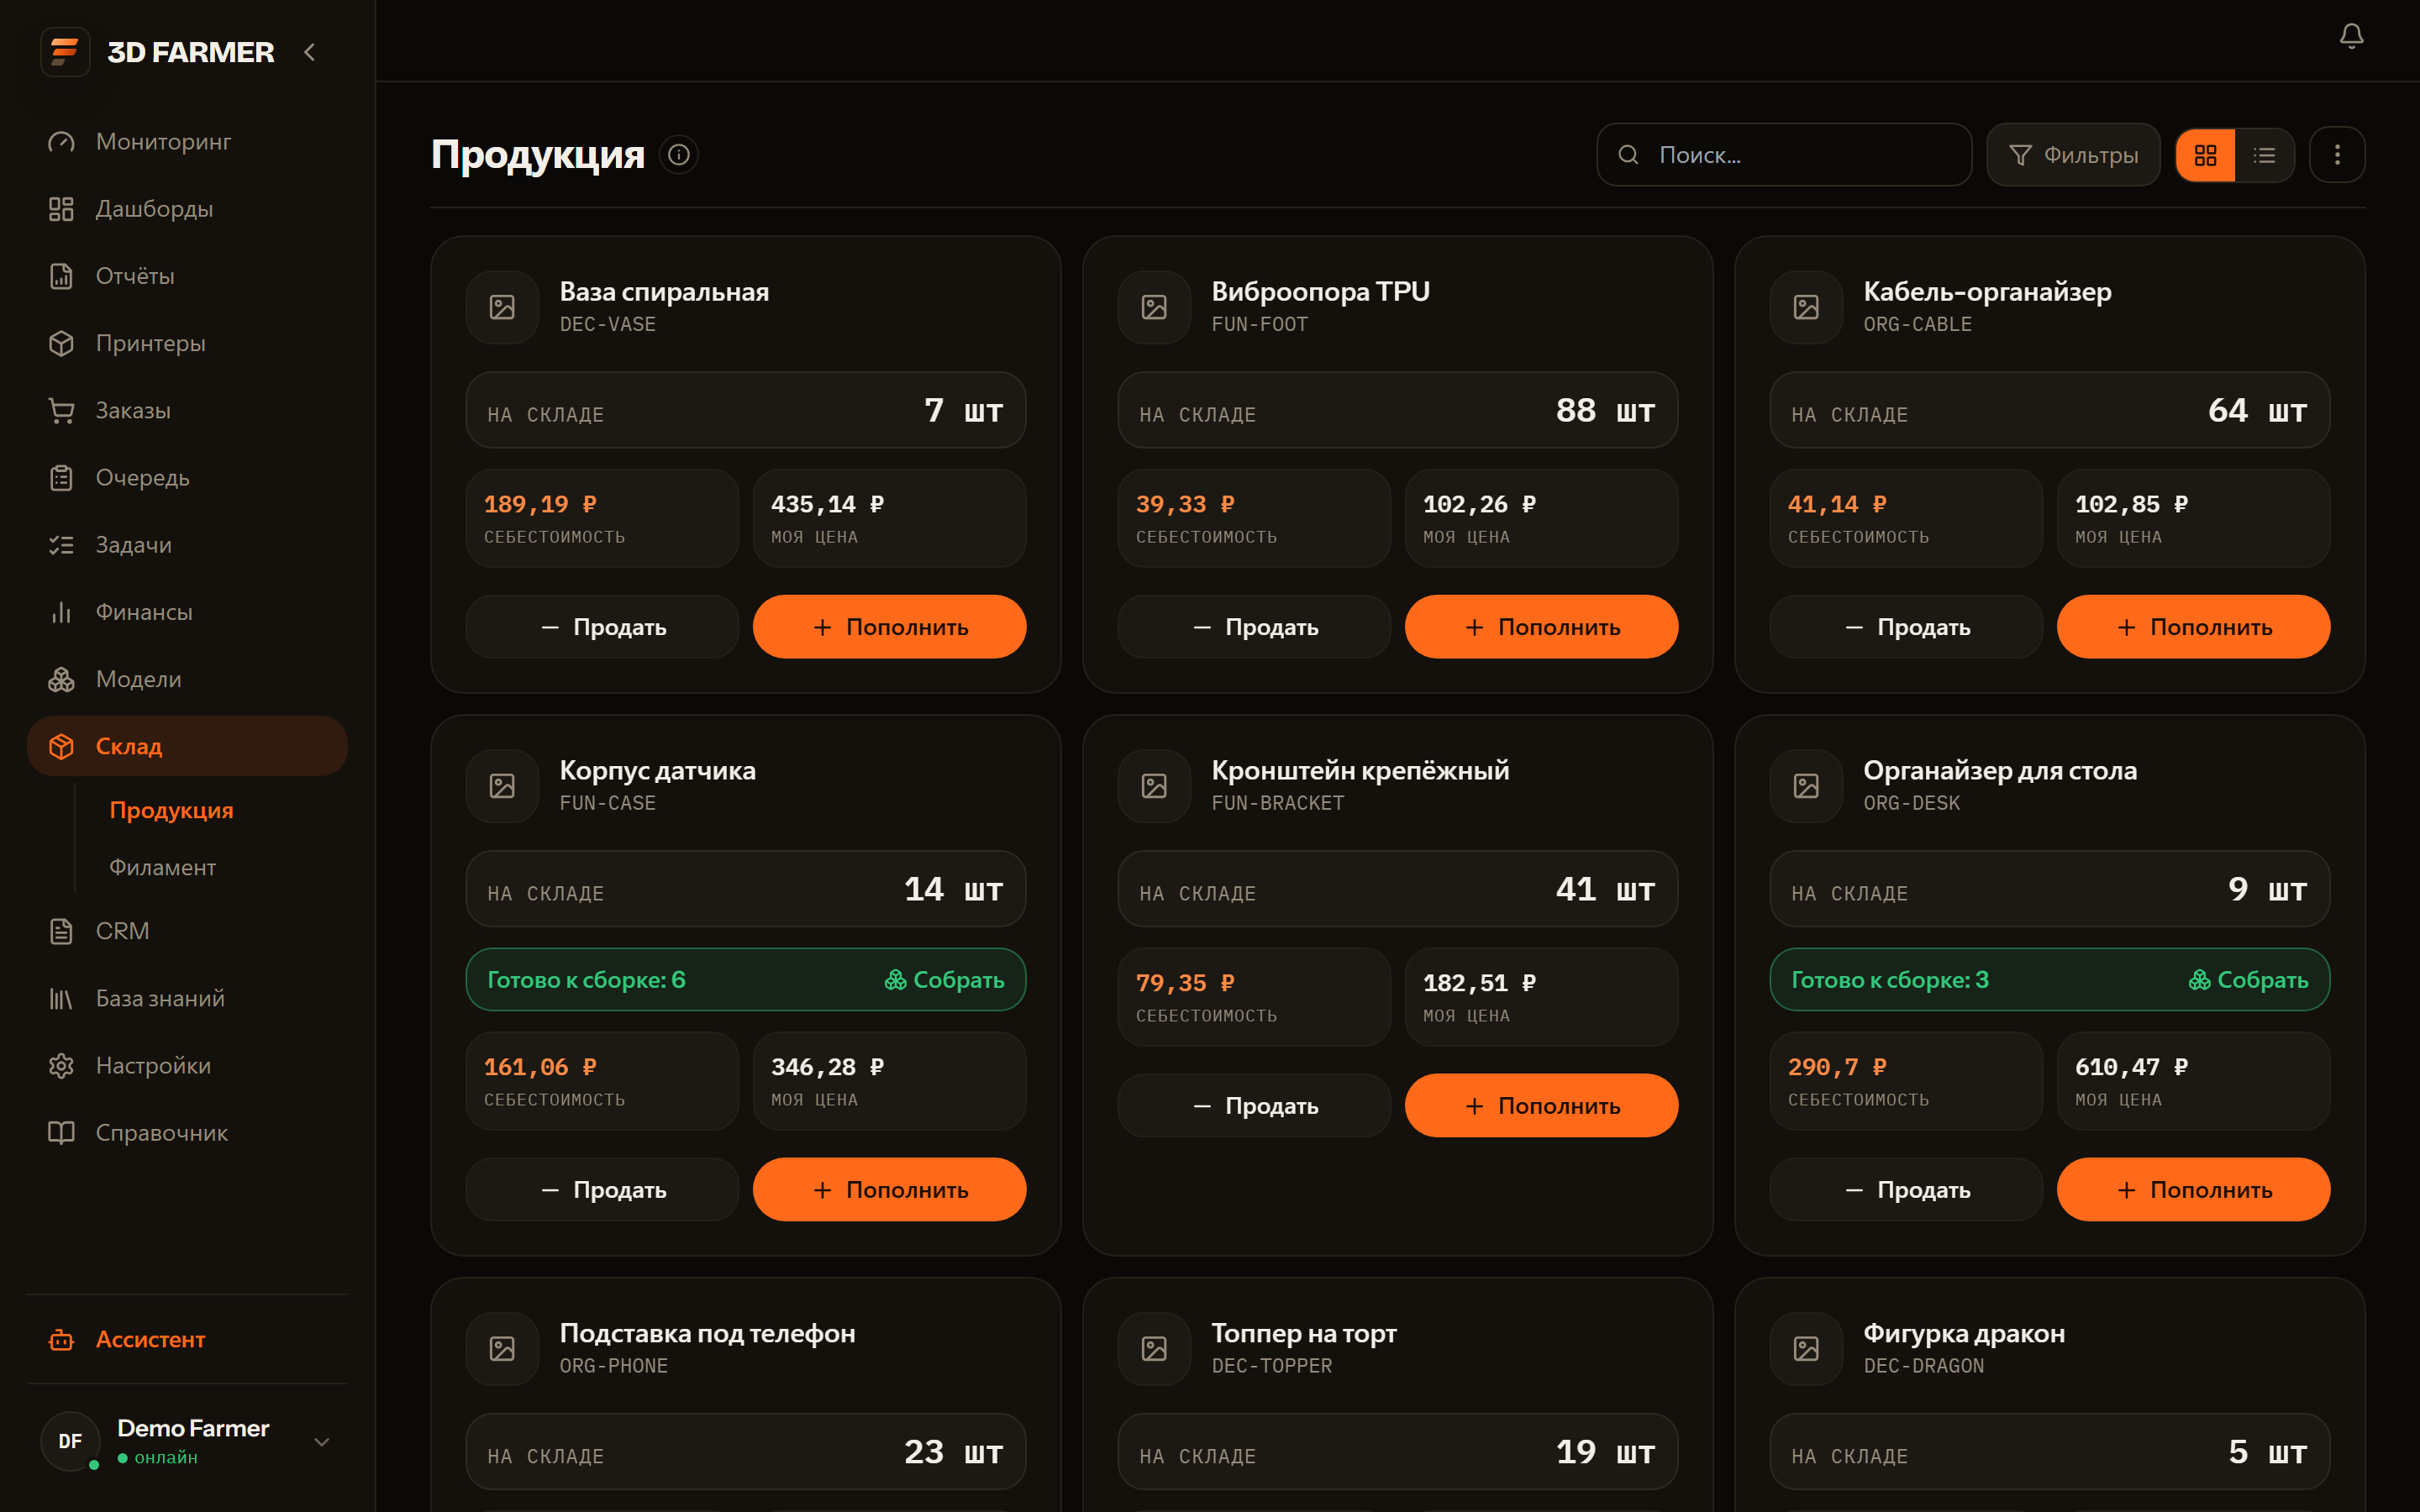
Task: Click the info icon next to Продукция
Action: coord(679,155)
